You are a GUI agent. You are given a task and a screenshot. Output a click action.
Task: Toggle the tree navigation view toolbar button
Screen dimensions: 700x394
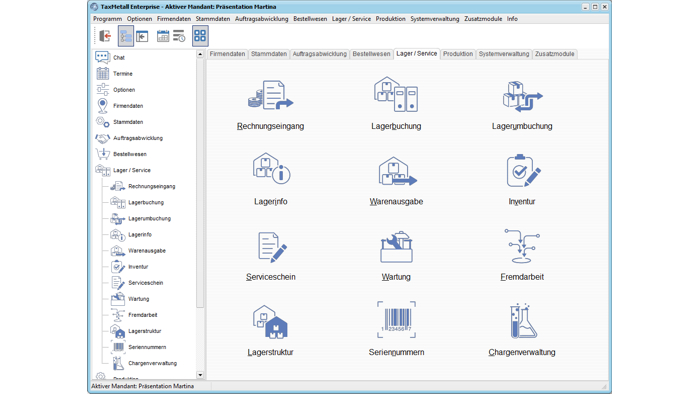[126, 36]
